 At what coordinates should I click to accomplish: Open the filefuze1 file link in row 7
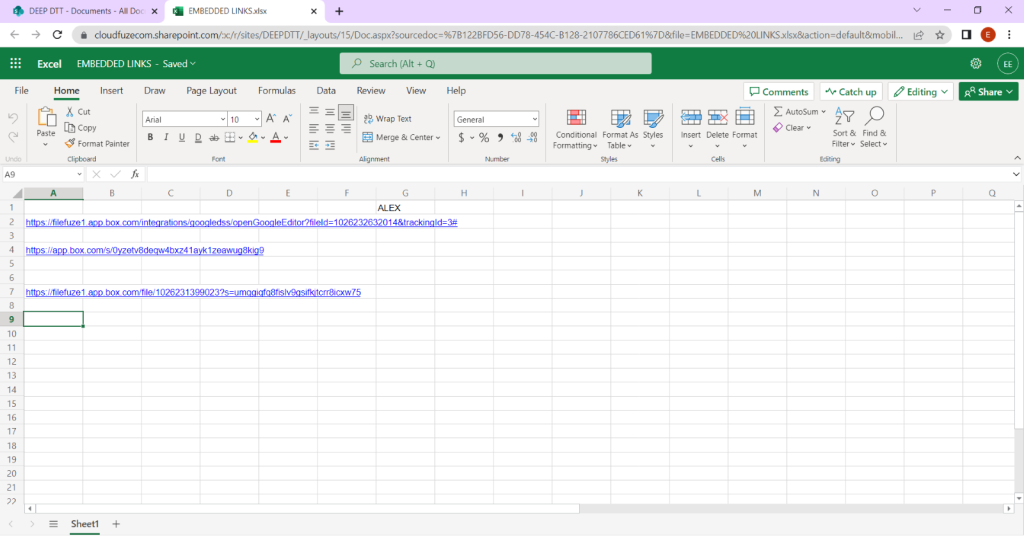click(193, 293)
